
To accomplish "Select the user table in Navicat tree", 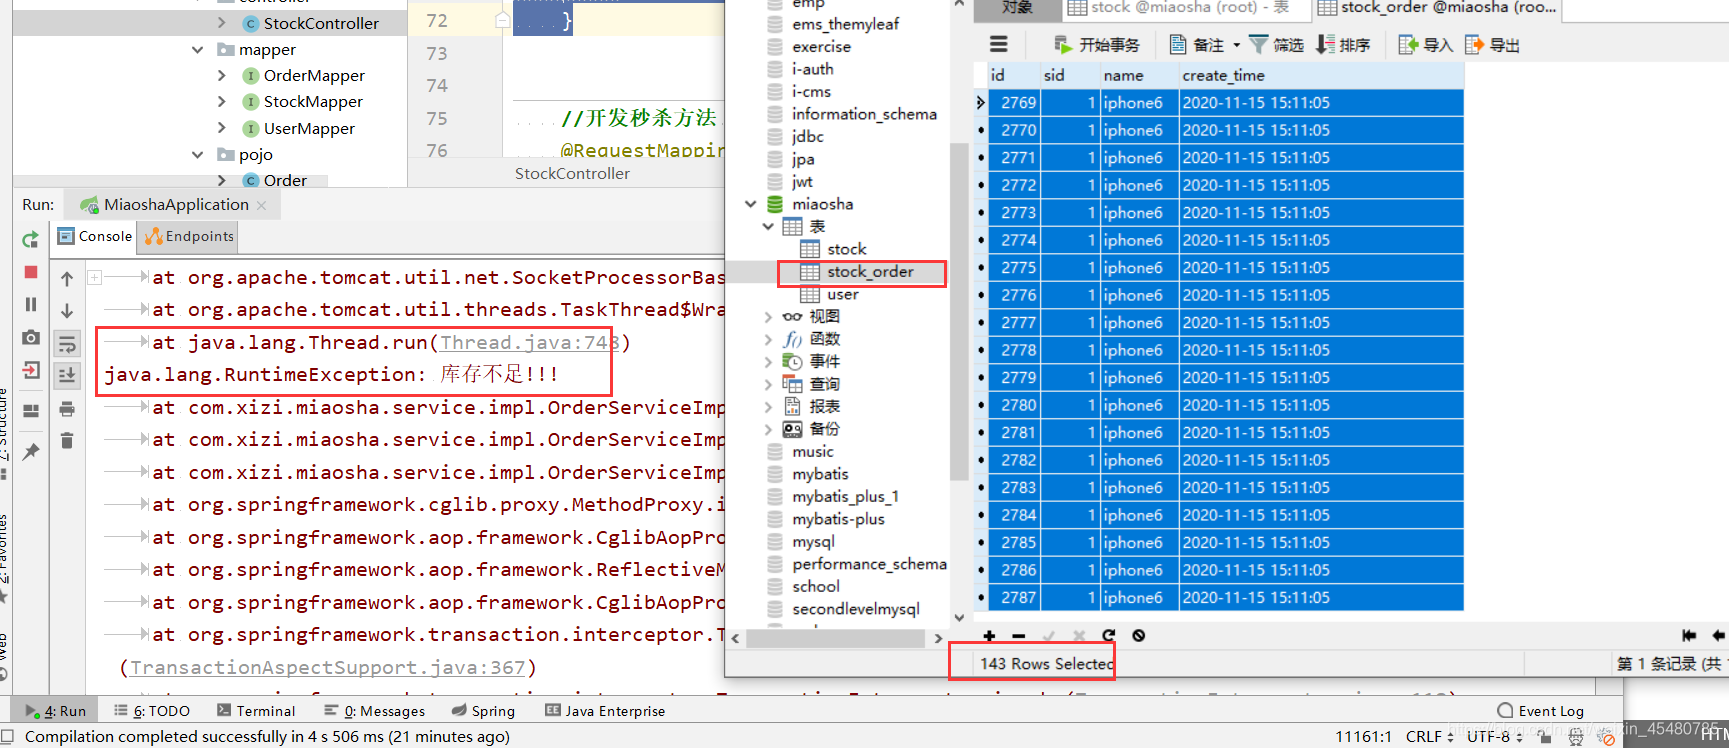I will pyautogui.click(x=842, y=294).
